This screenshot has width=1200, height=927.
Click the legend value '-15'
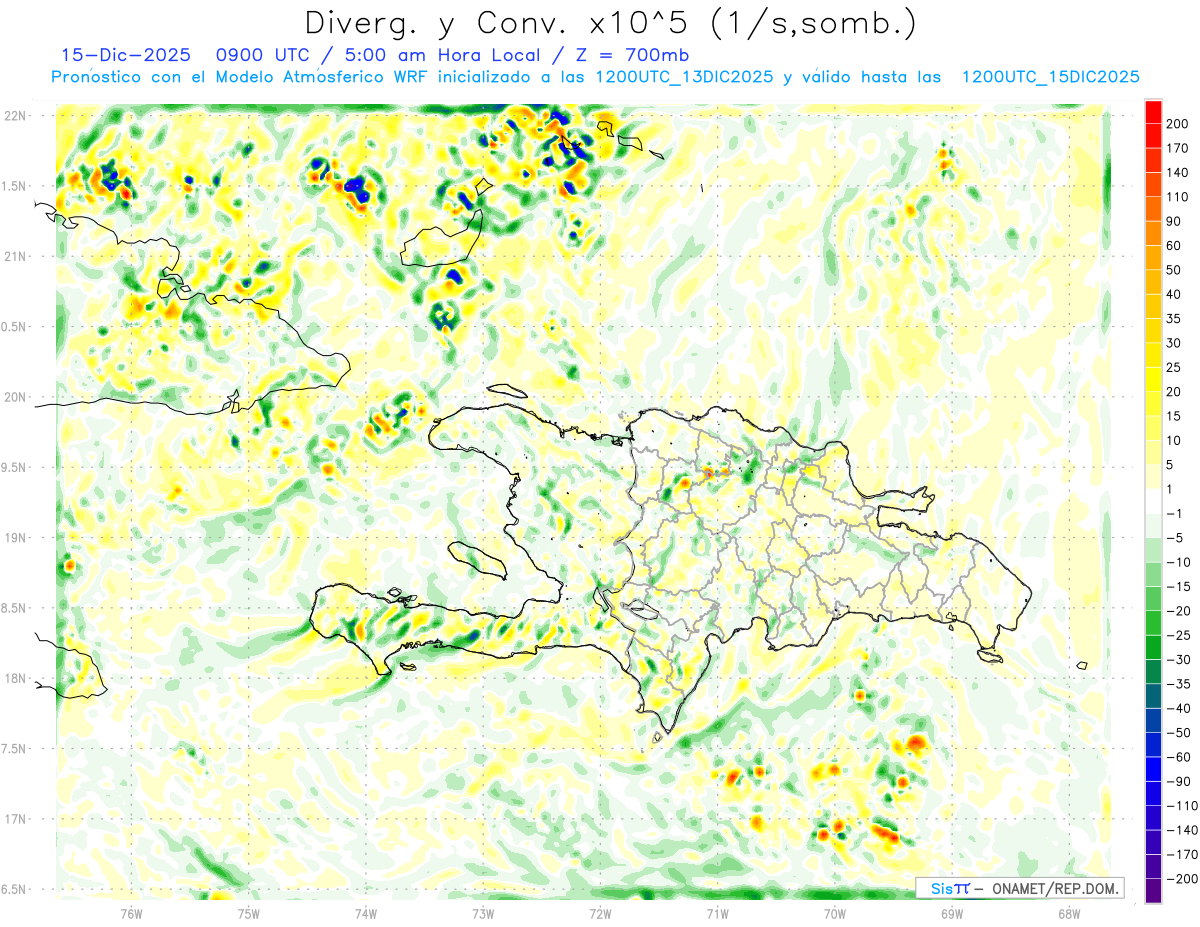[x=1179, y=586]
